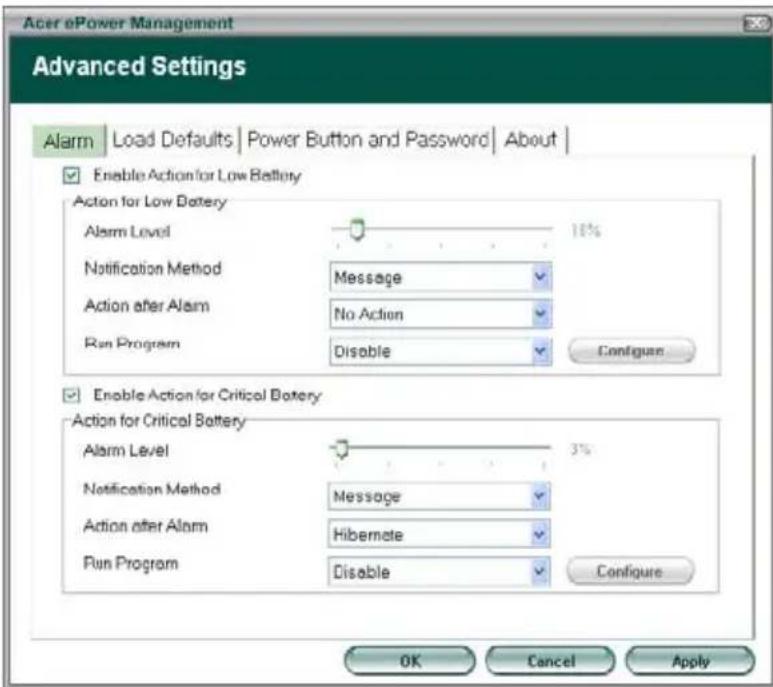Click the Action for Critical Battery group label
The width and height of the screenshot is (773, 687).
158,420
